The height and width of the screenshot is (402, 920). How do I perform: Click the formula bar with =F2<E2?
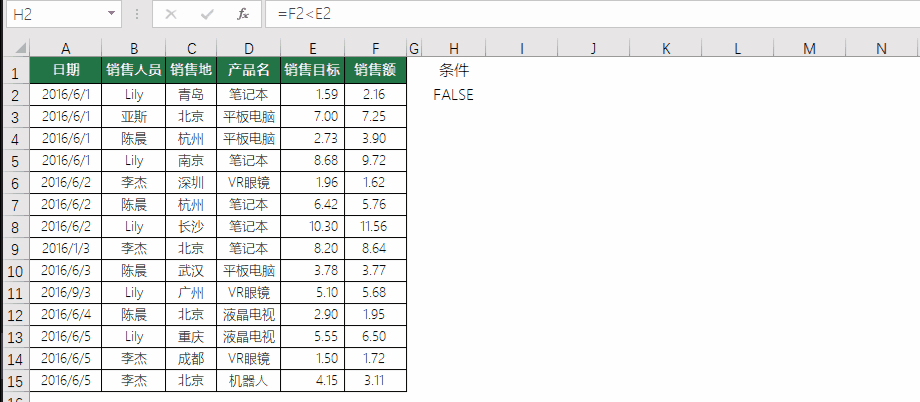coord(593,14)
